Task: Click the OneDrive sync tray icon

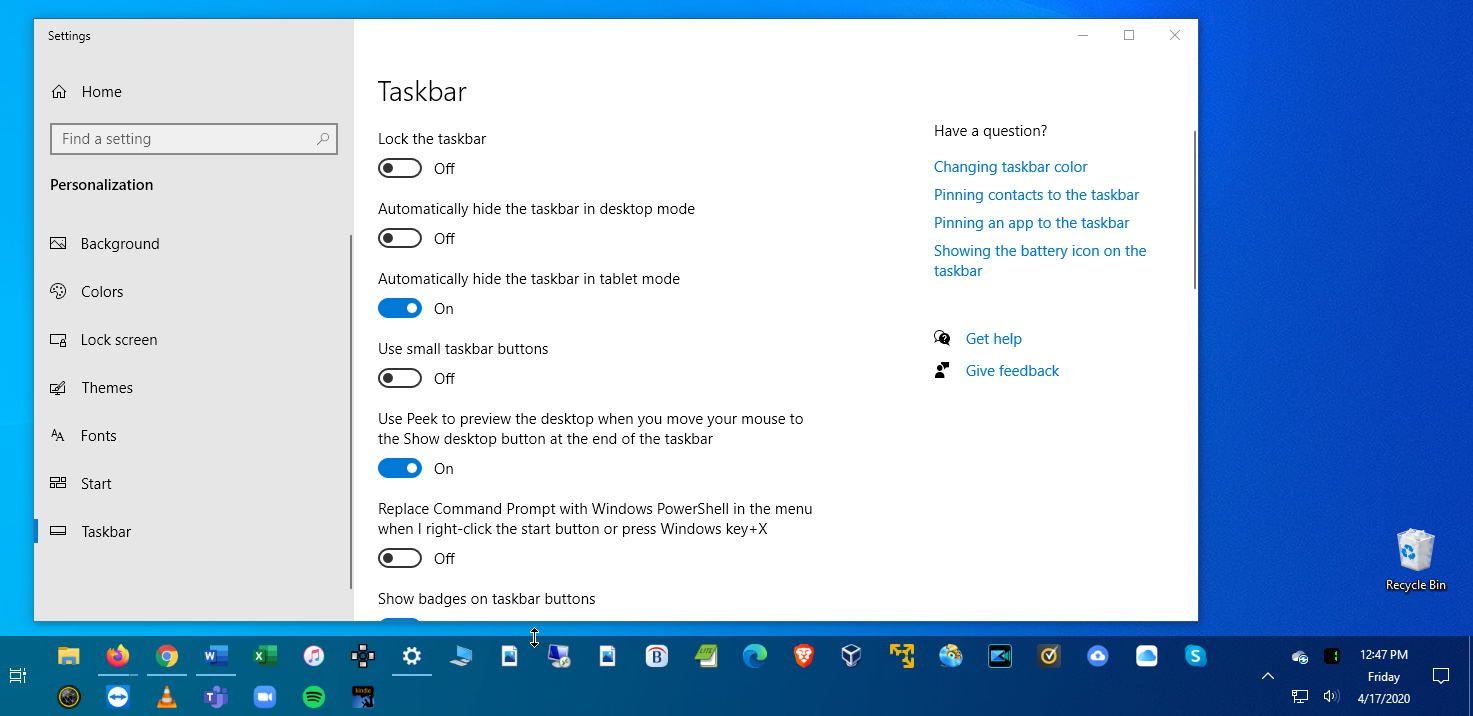Action: click(1300, 657)
